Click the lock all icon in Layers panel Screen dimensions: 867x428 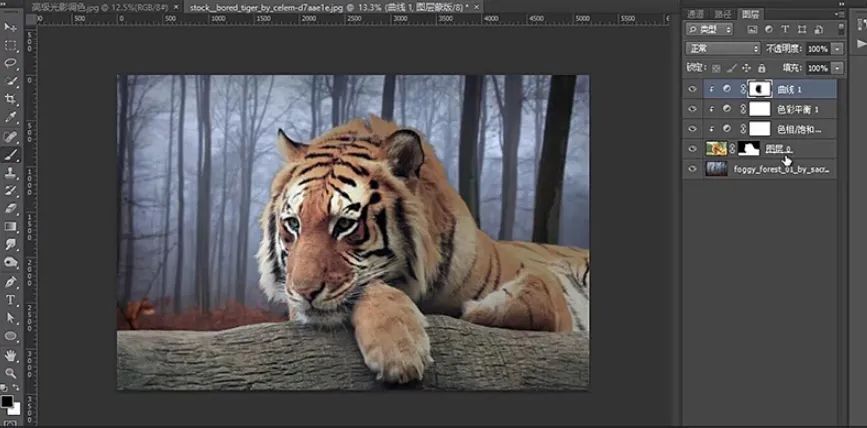click(761, 68)
